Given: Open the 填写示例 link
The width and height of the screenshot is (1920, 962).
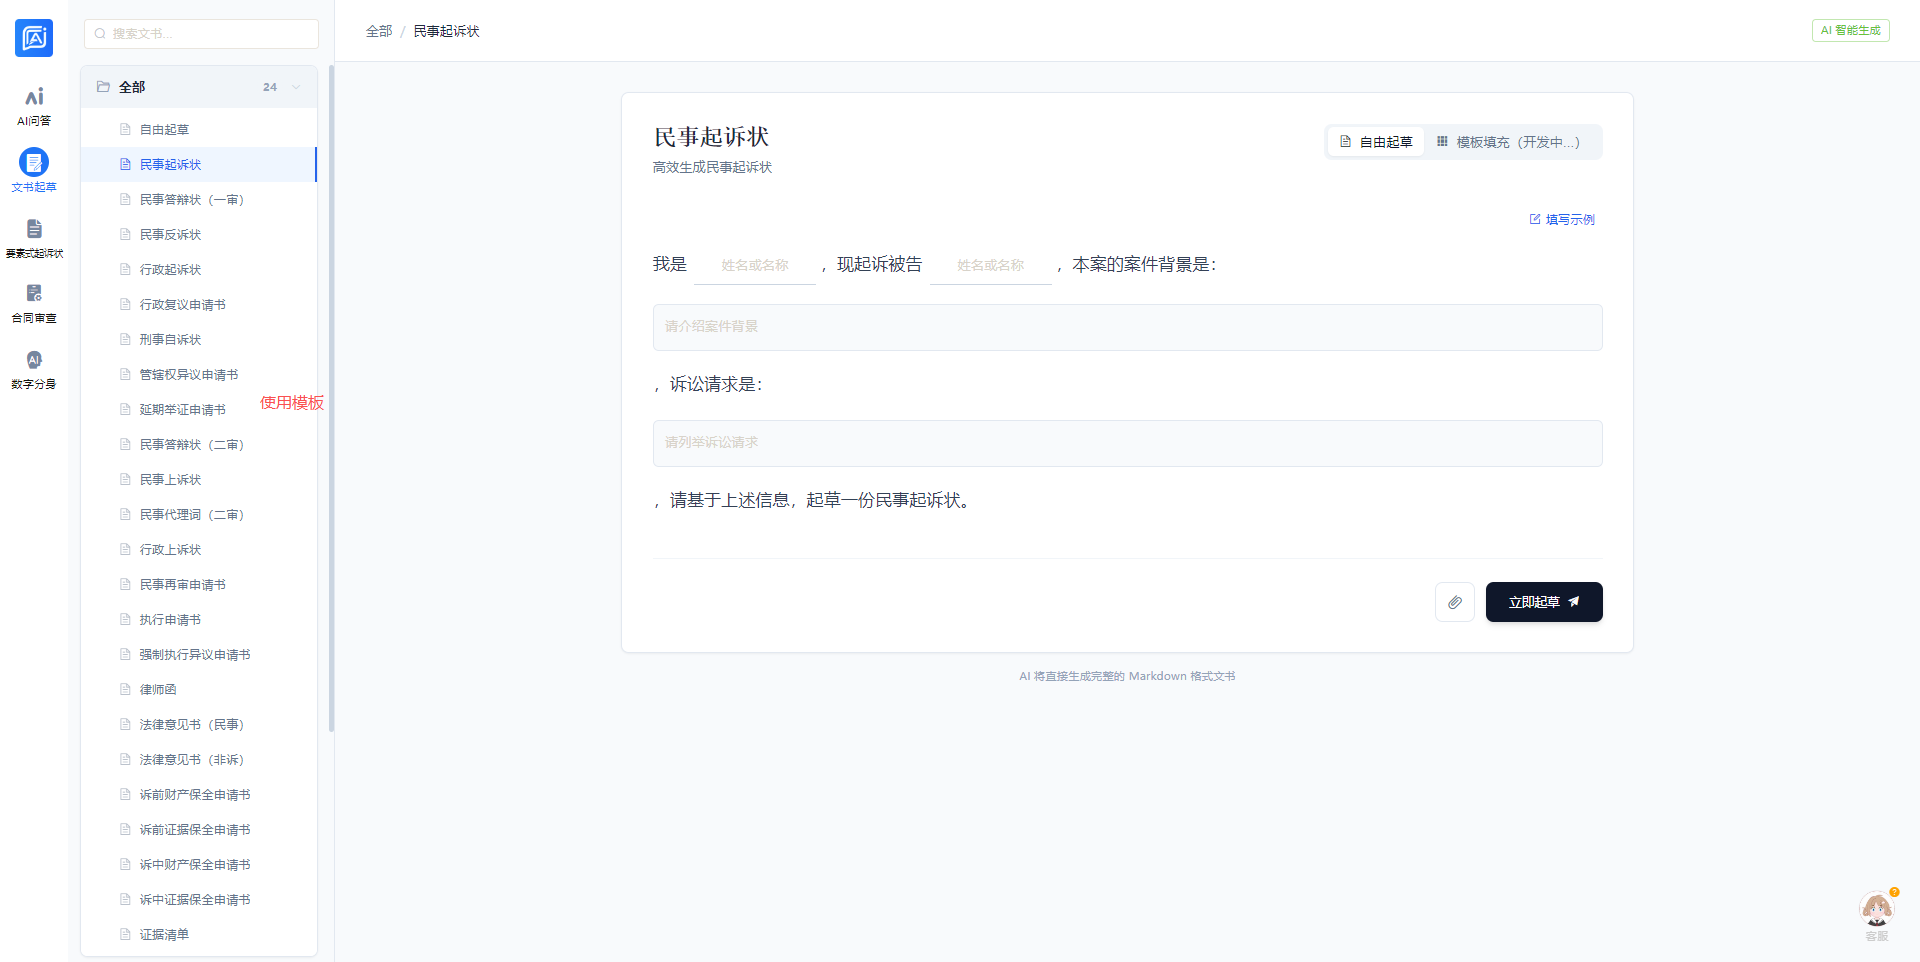Looking at the screenshot, I should coord(1562,219).
